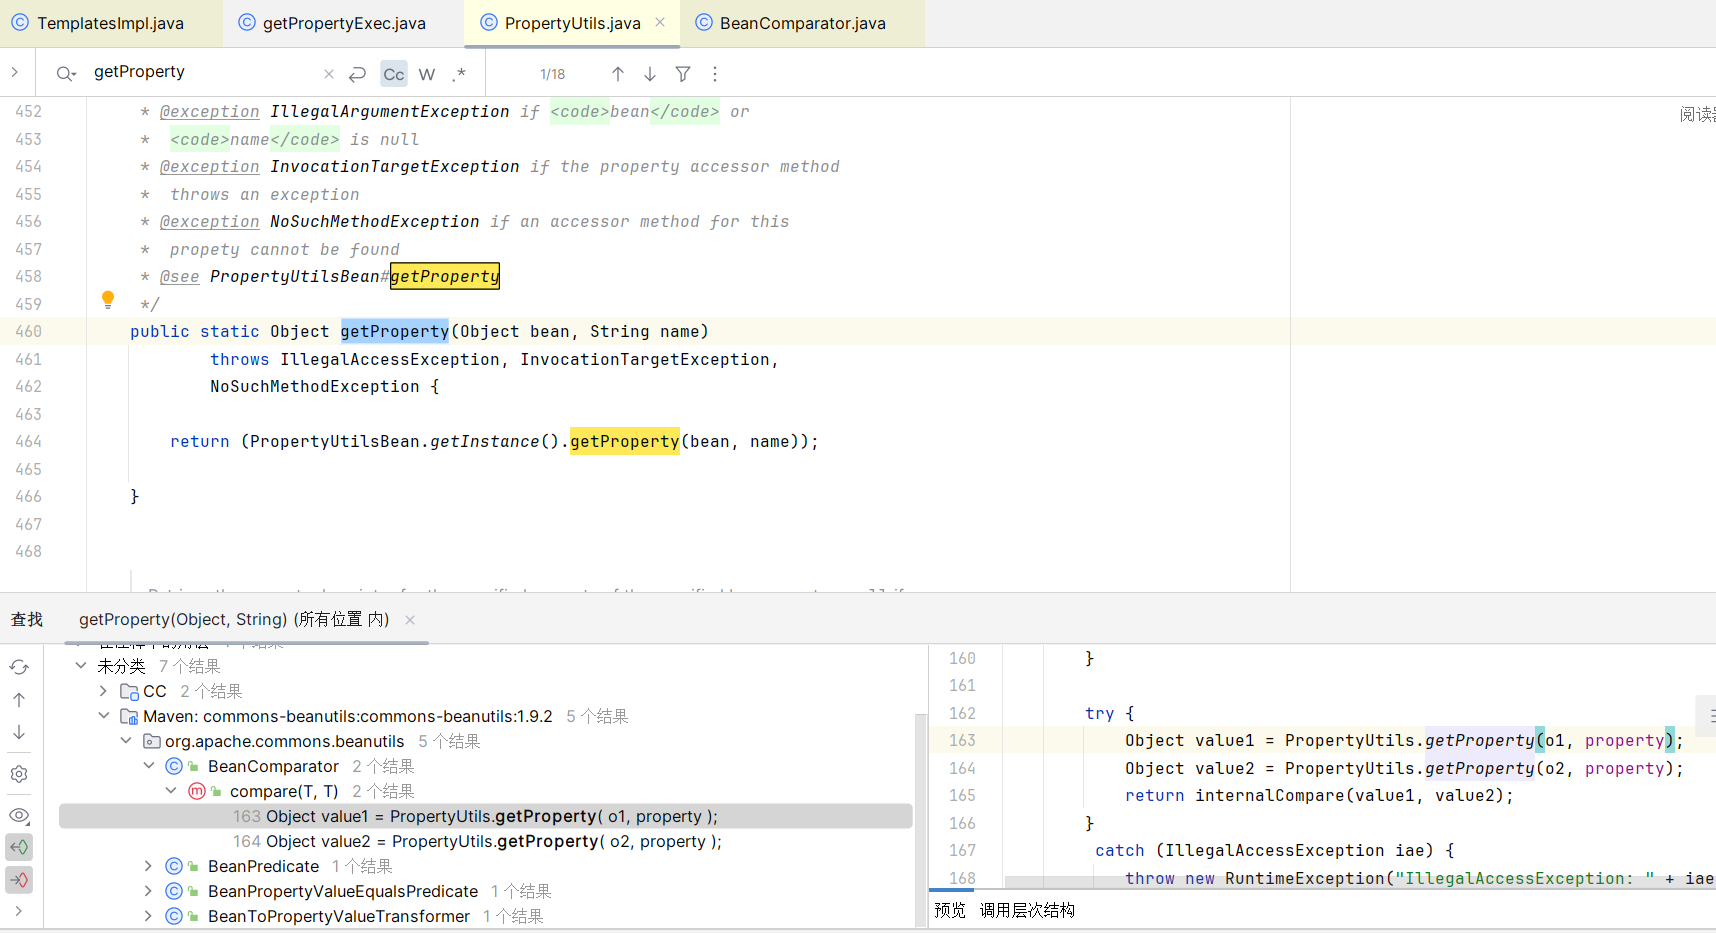The width and height of the screenshot is (1716, 933).
Task: Collapse the 未分类 group
Action: (81, 666)
